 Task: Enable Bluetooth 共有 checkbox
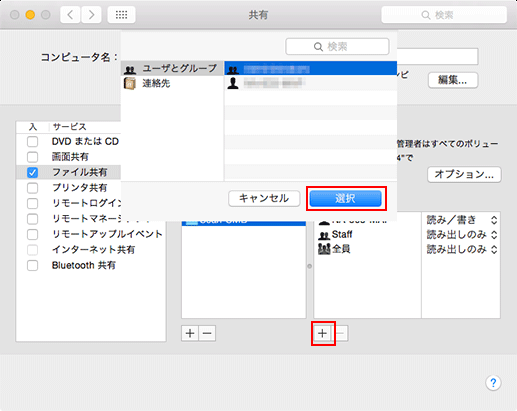pos(32,265)
